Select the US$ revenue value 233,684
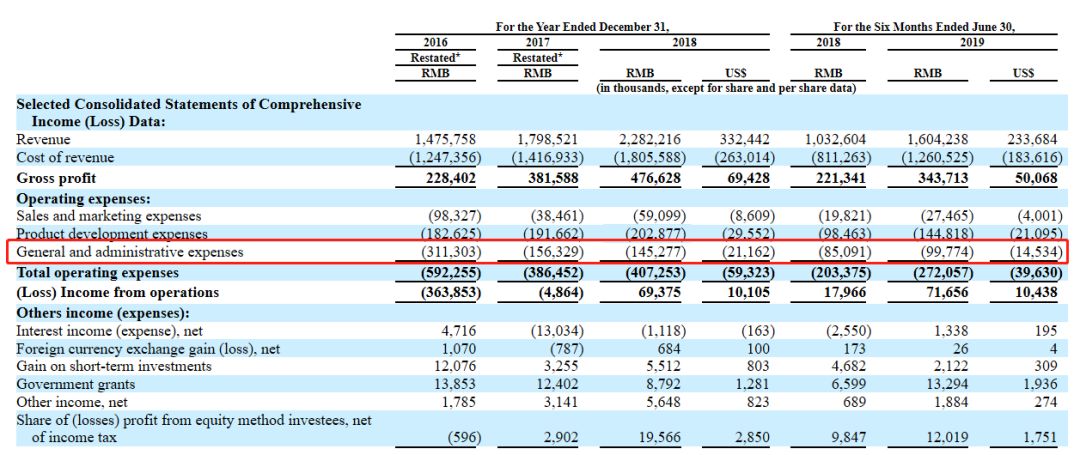1080x455 pixels. [x=1034, y=140]
